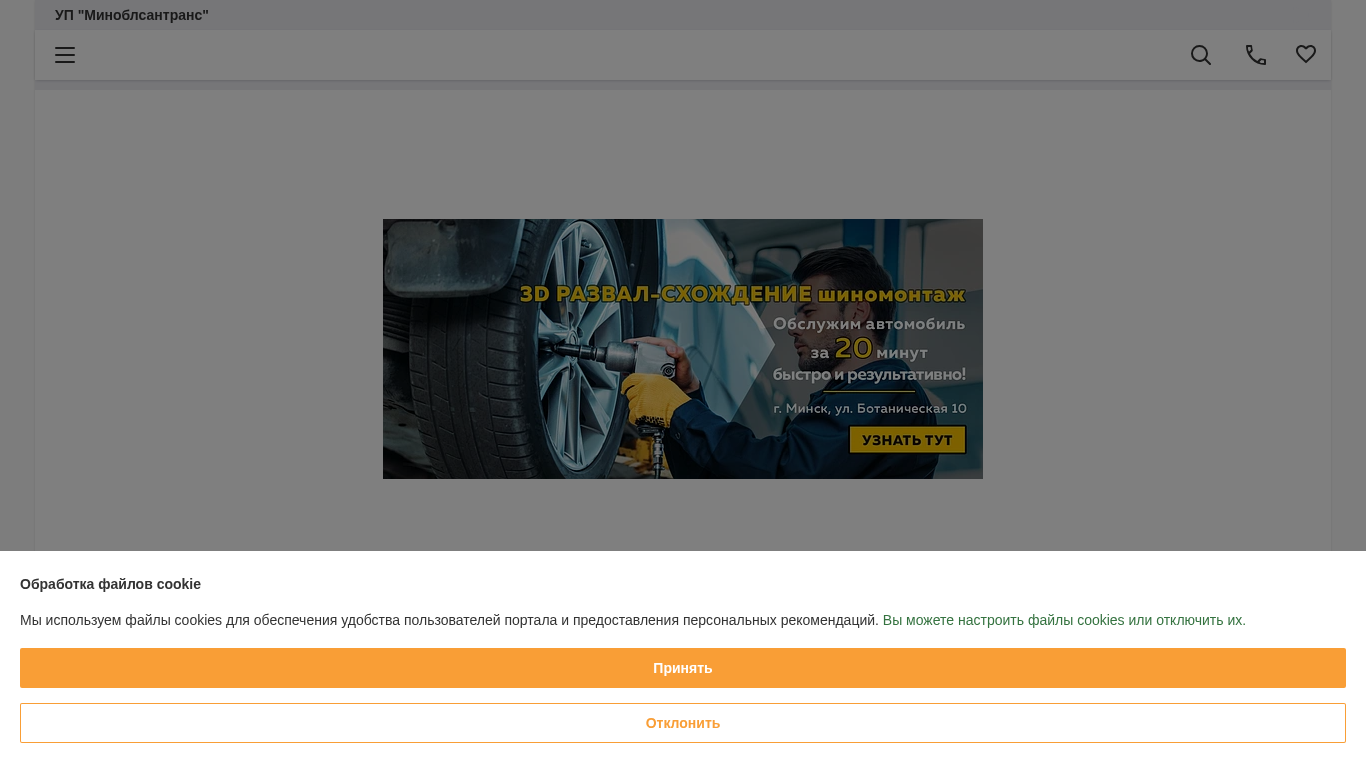The height and width of the screenshot is (768, 1366).
Task: Click the Обработка файлов cookie heading
Action: 110,584
